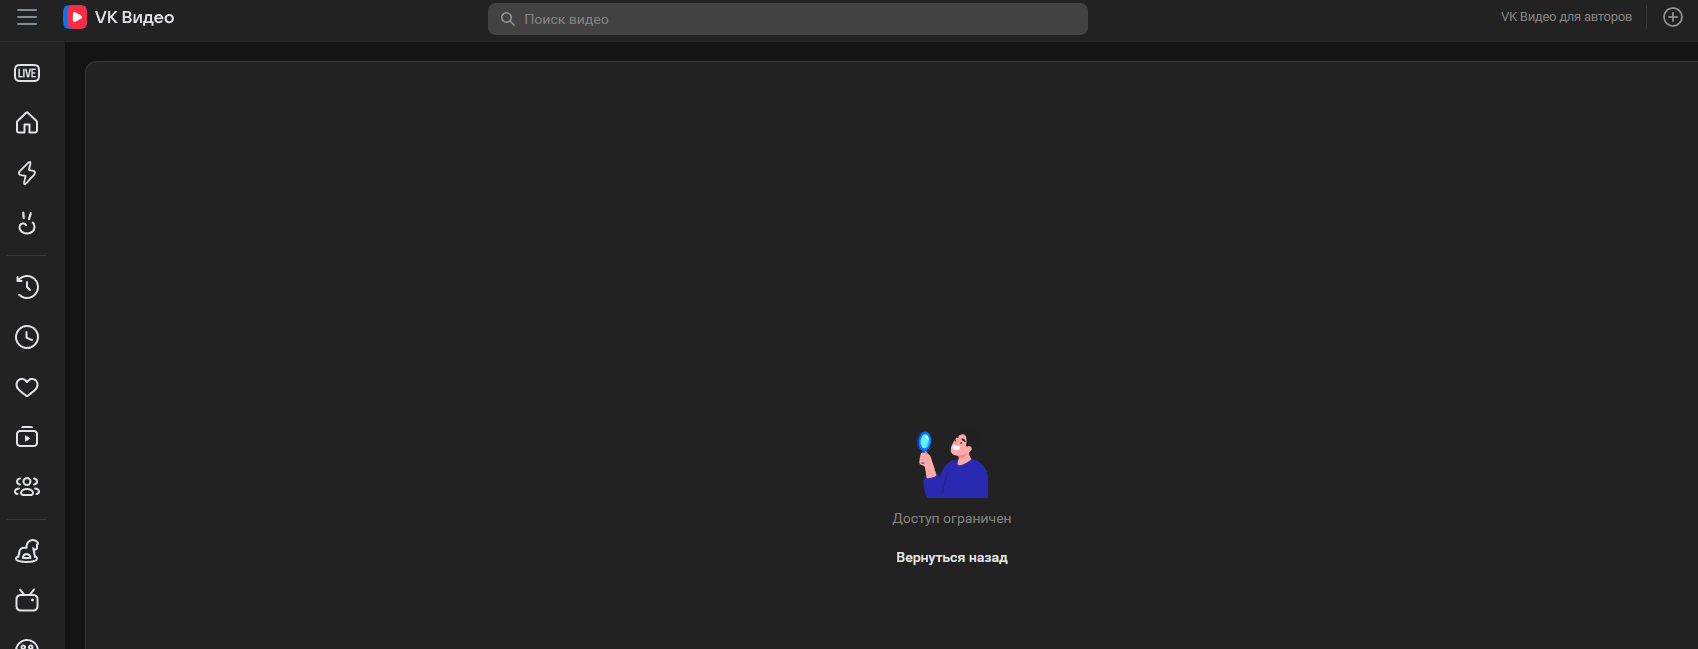Click the partially visible bottom sidebar icon
Screen dimensions: 1698x649
27,643
